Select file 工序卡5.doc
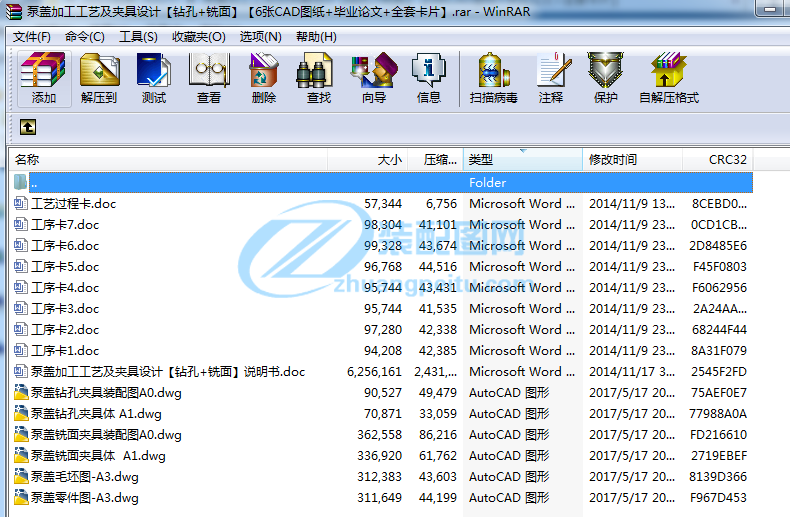The width and height of the screenshot is (790, 517). coord(65,267)
